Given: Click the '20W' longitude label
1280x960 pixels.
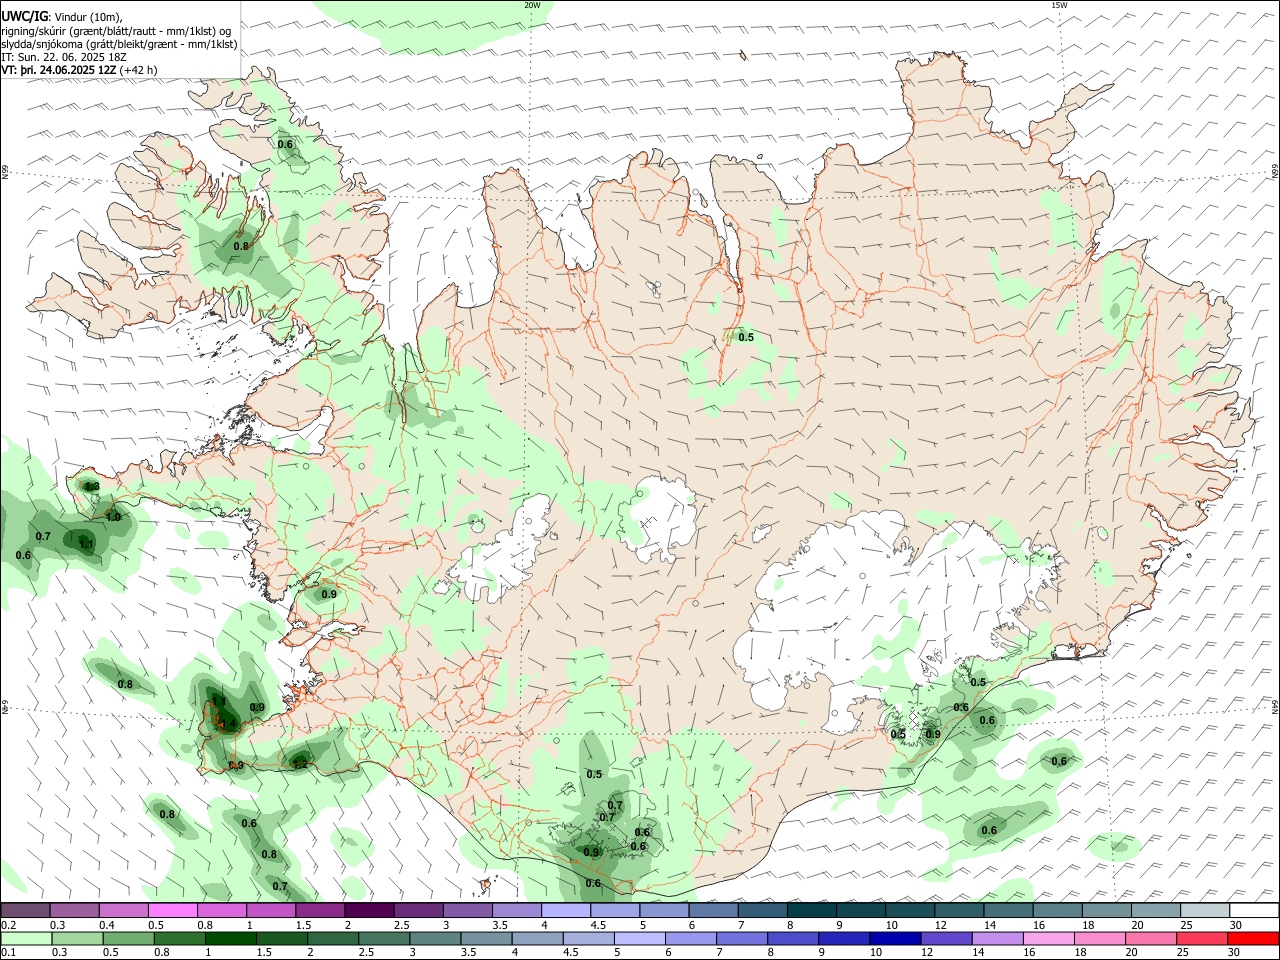Looking at the screenshot, I should point(532,5).
